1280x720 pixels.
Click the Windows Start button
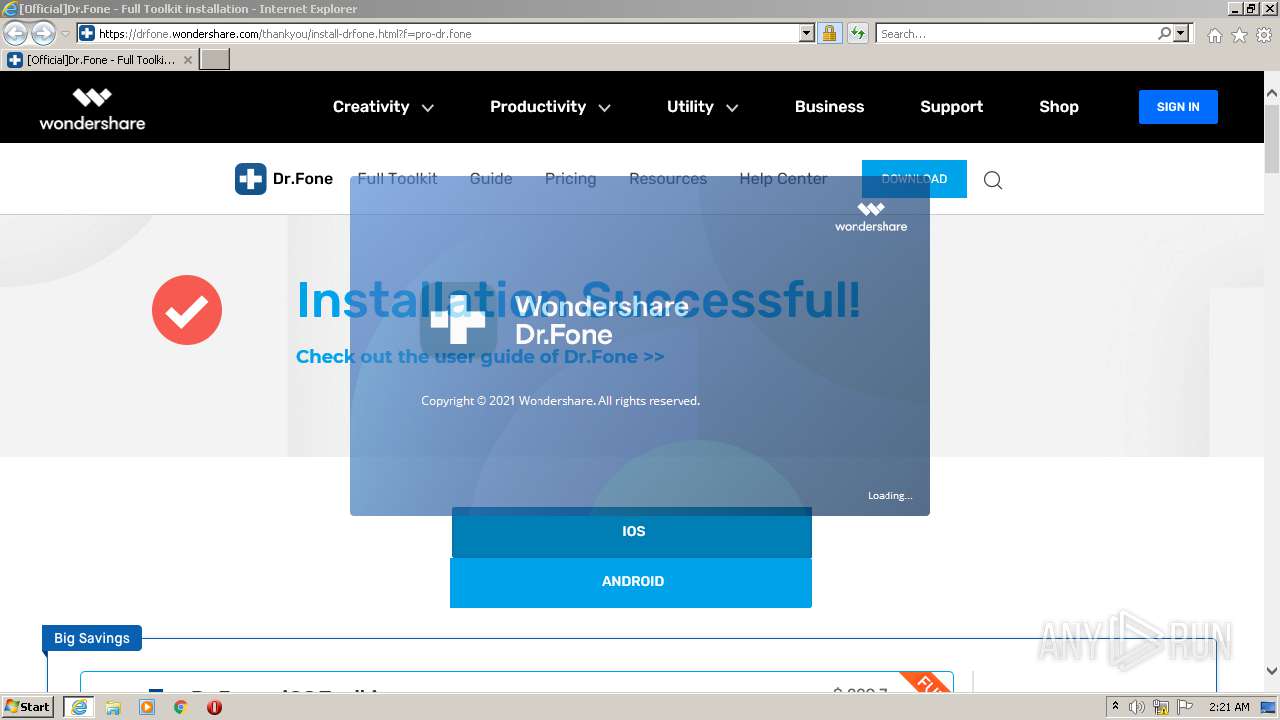tap(27, 707)
